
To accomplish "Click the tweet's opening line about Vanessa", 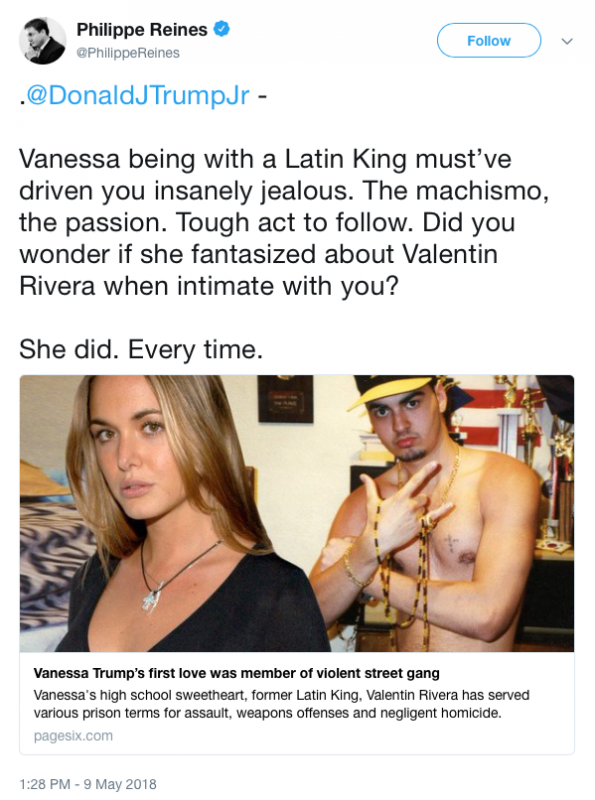I will click(265, 159).
